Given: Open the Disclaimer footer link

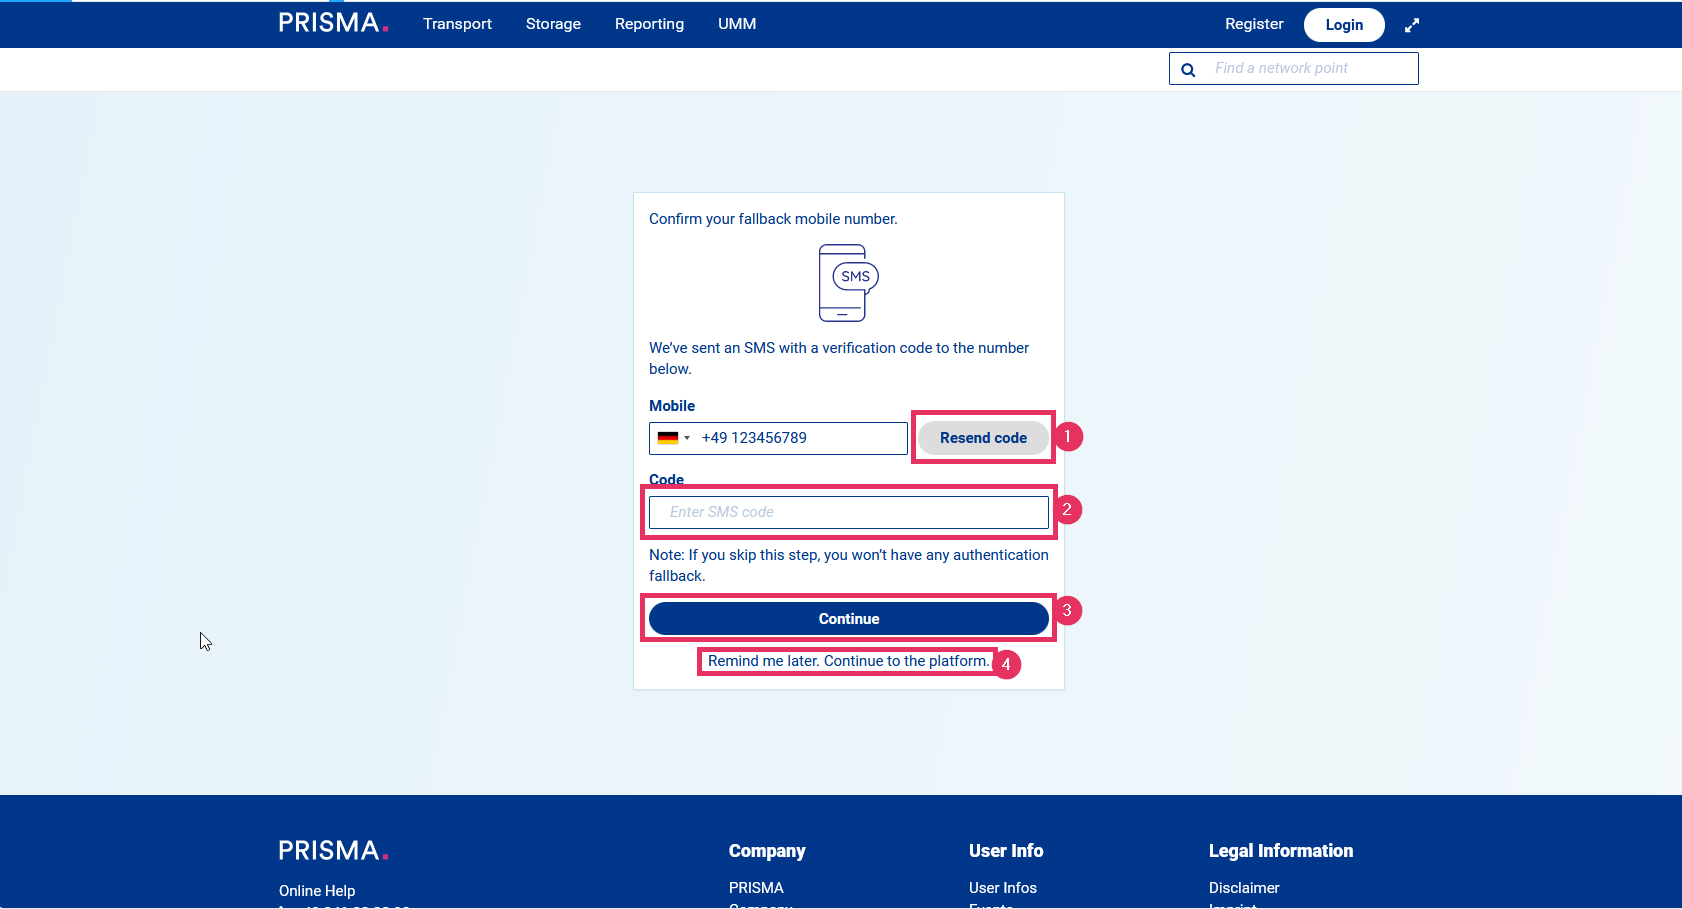Looking at the screenshot, I should tap(1244, 888).
